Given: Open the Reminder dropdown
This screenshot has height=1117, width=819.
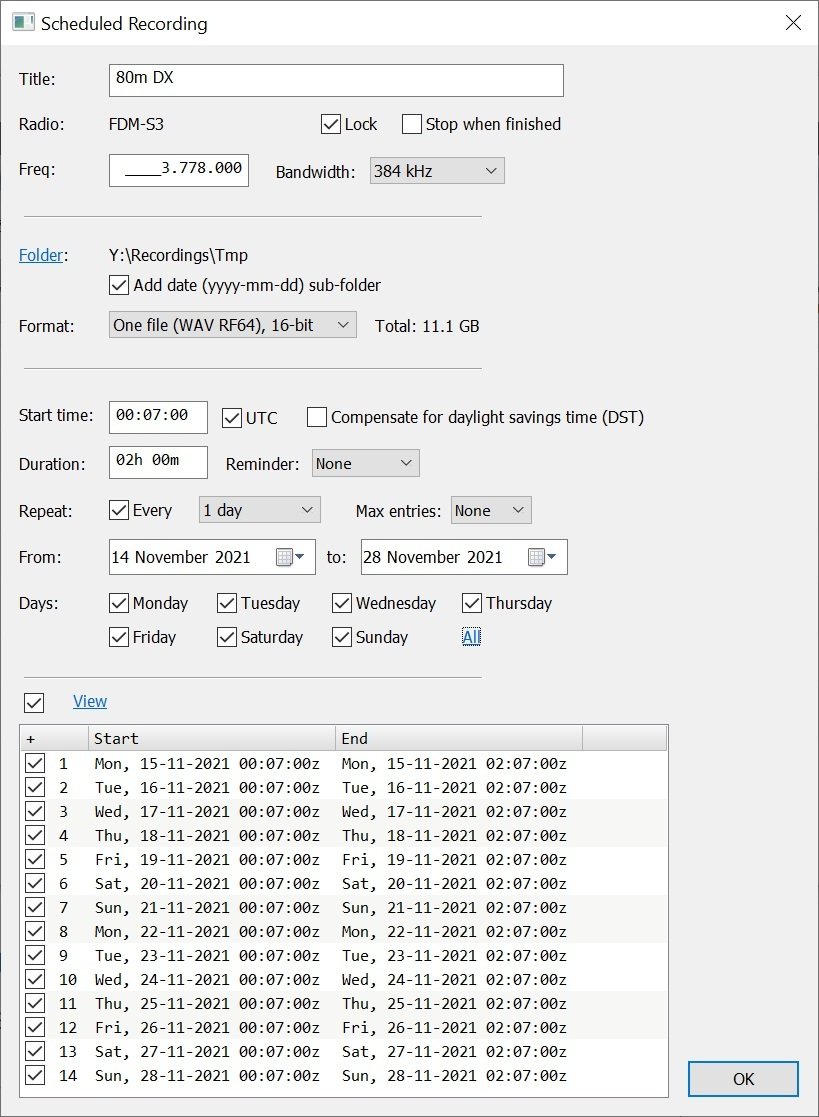Looking at the screenshot, I should coord(365,463).
